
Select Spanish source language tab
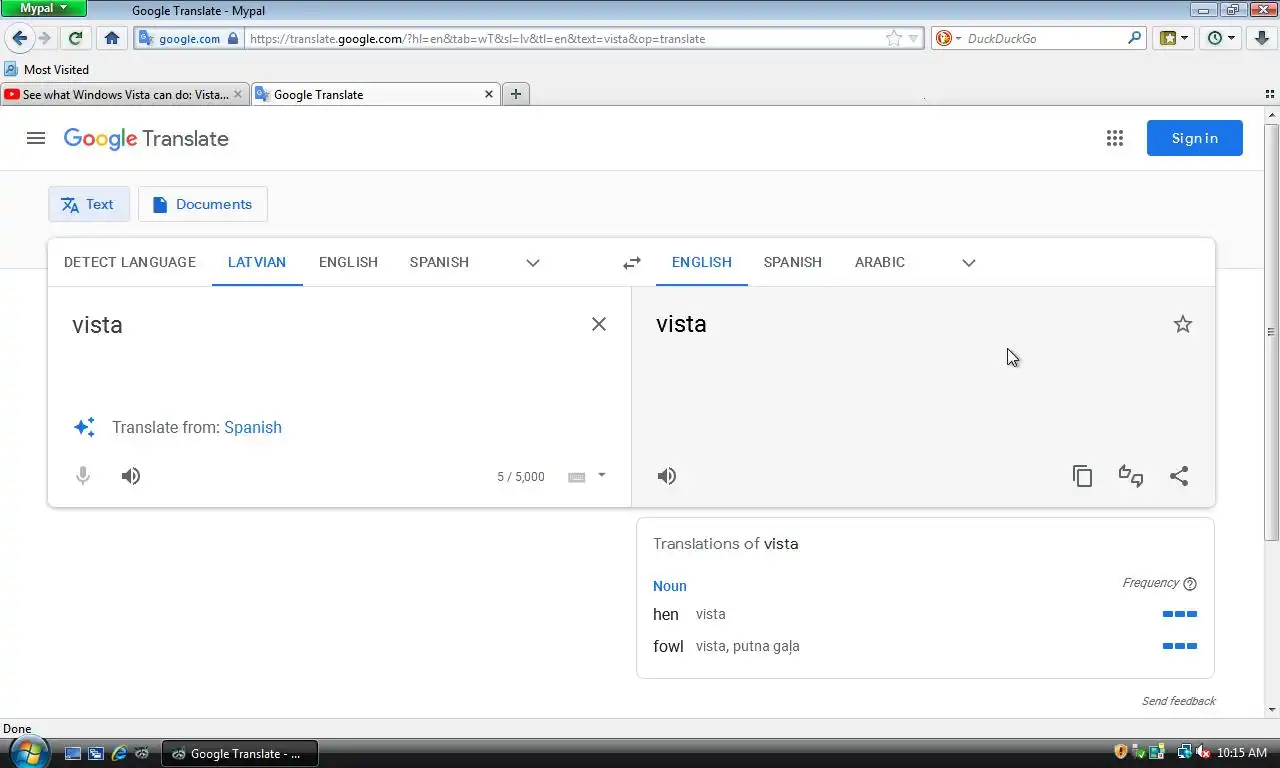tap(439, 262)
